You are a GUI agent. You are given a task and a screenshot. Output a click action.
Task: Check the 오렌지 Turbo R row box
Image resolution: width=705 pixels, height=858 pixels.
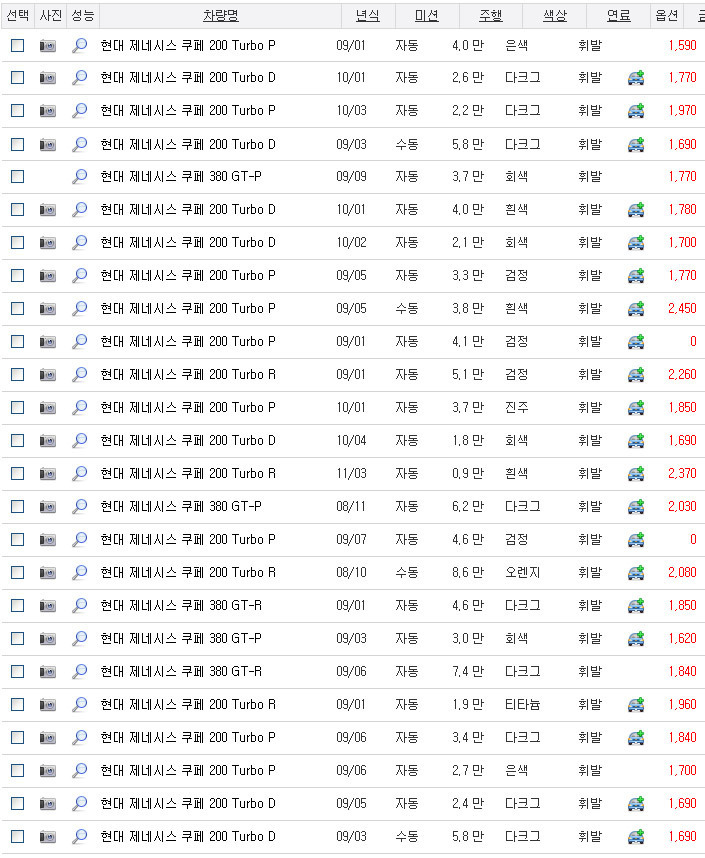[x=18, y=572]
